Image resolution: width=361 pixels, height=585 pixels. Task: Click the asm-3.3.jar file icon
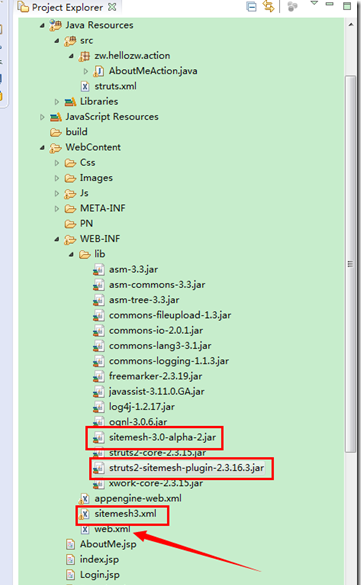tap(98, 270)
